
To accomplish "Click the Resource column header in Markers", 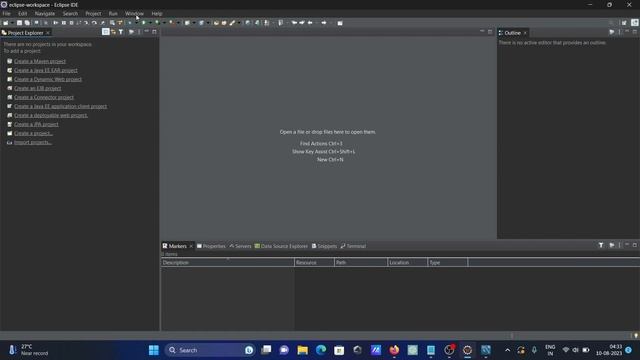I will pyautogui.click(x=314, y=262).
